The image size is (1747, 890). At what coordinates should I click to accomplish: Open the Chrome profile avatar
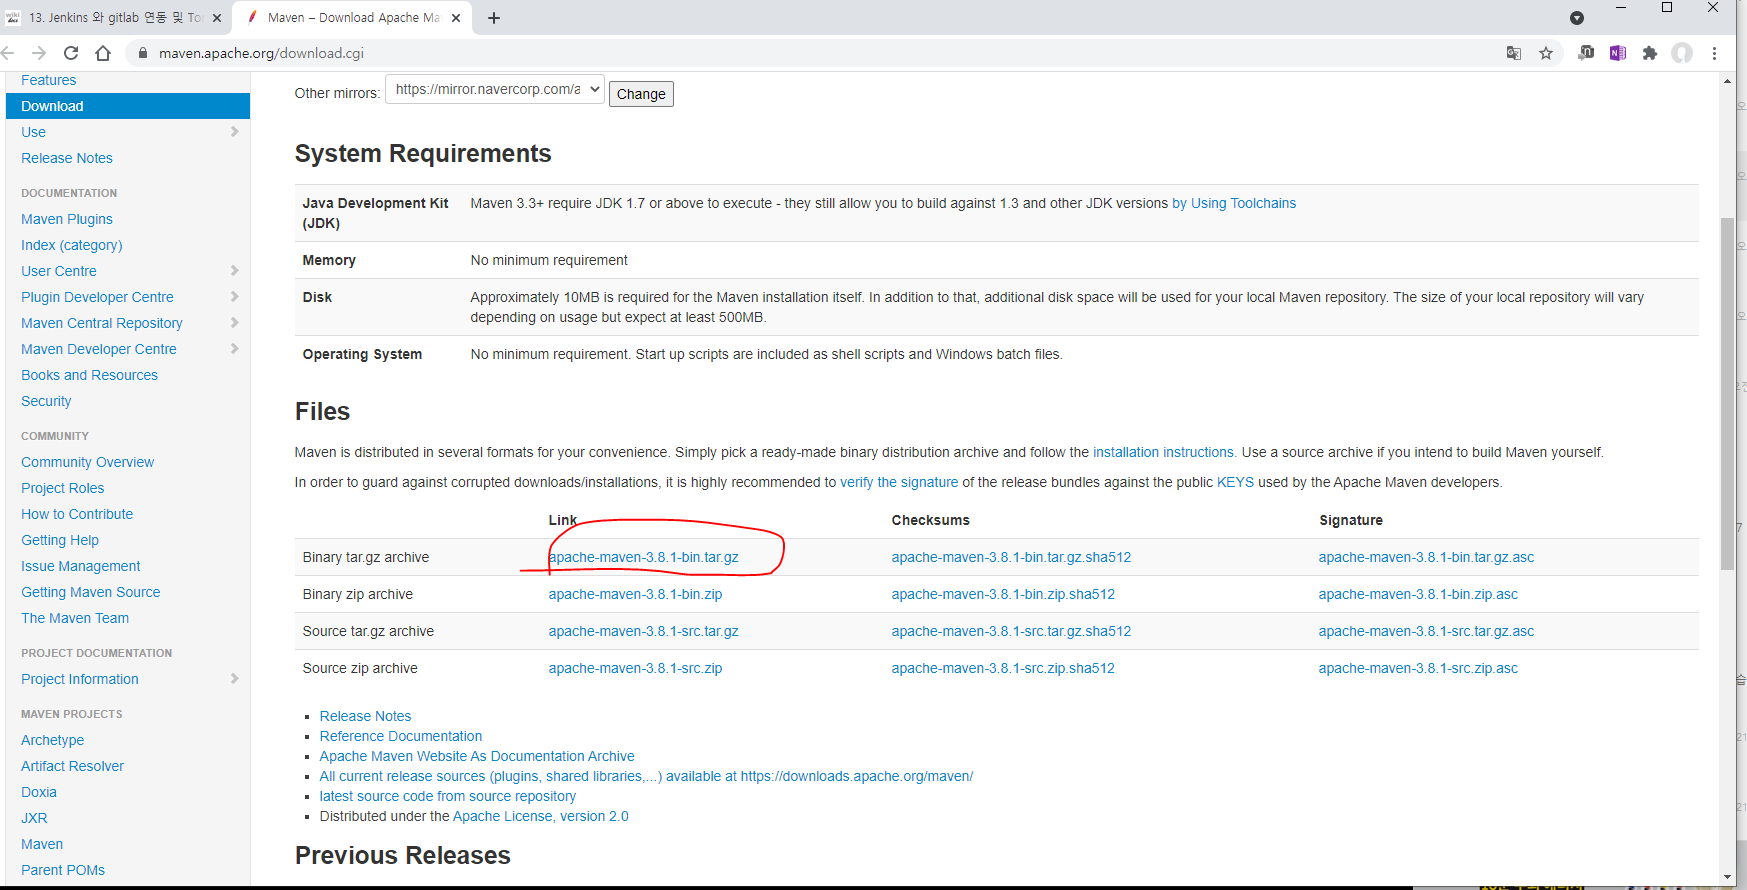1682,53
